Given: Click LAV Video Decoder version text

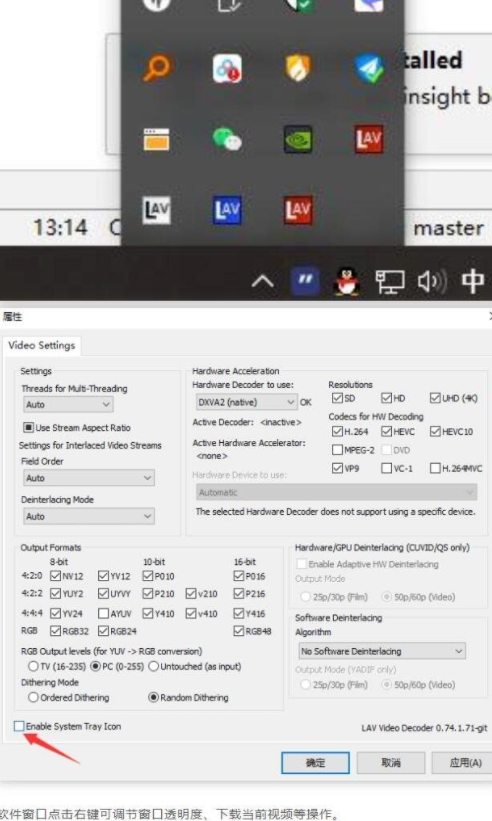Looking at the screenshot, I should tap(424, 728).
